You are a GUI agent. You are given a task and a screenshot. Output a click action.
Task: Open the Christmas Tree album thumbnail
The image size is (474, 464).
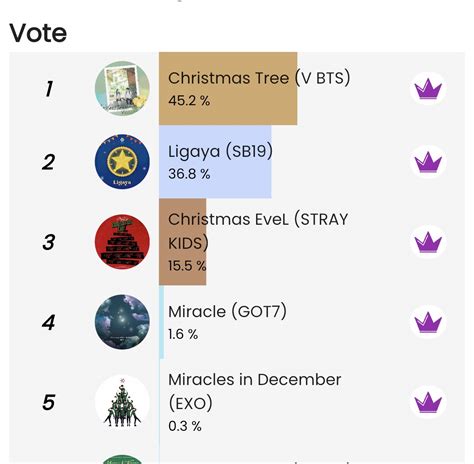122,89
